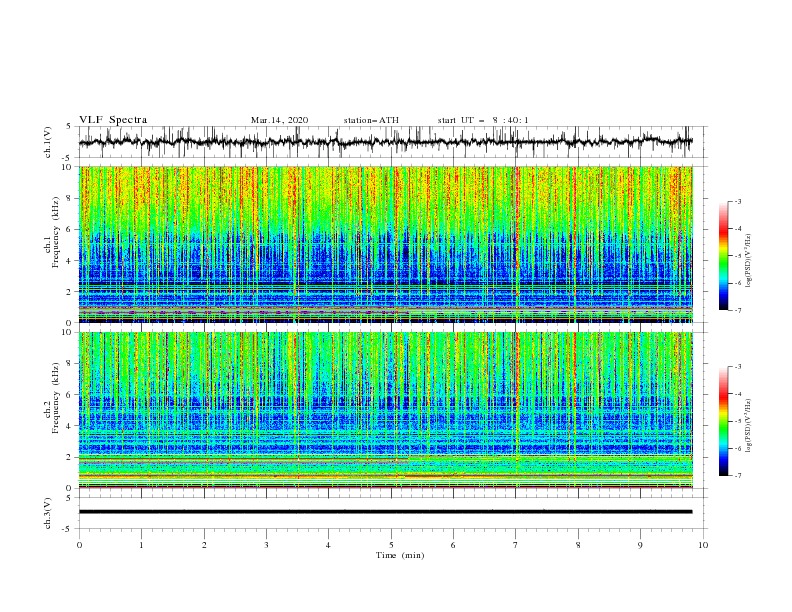Click the "-3" label atop the ch.1 color bar
The image size is (792, 612).
(737, 201)
